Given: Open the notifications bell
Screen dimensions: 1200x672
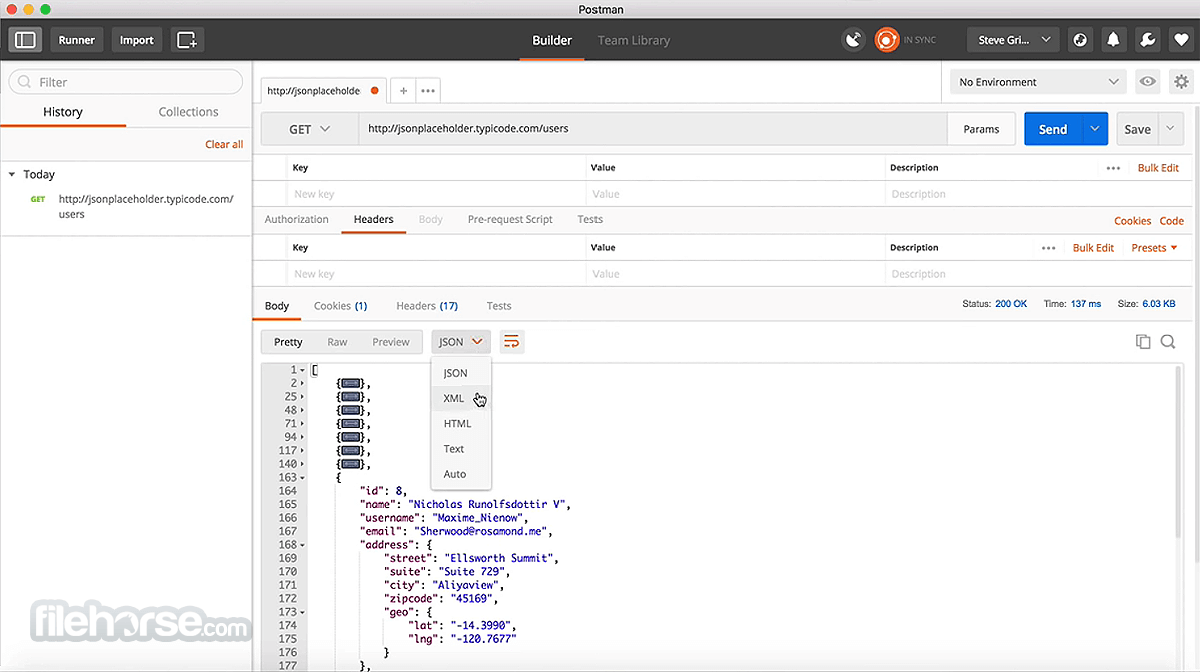Looking at the screenshot, I should pyautogui.click(x=1113, y=40).
